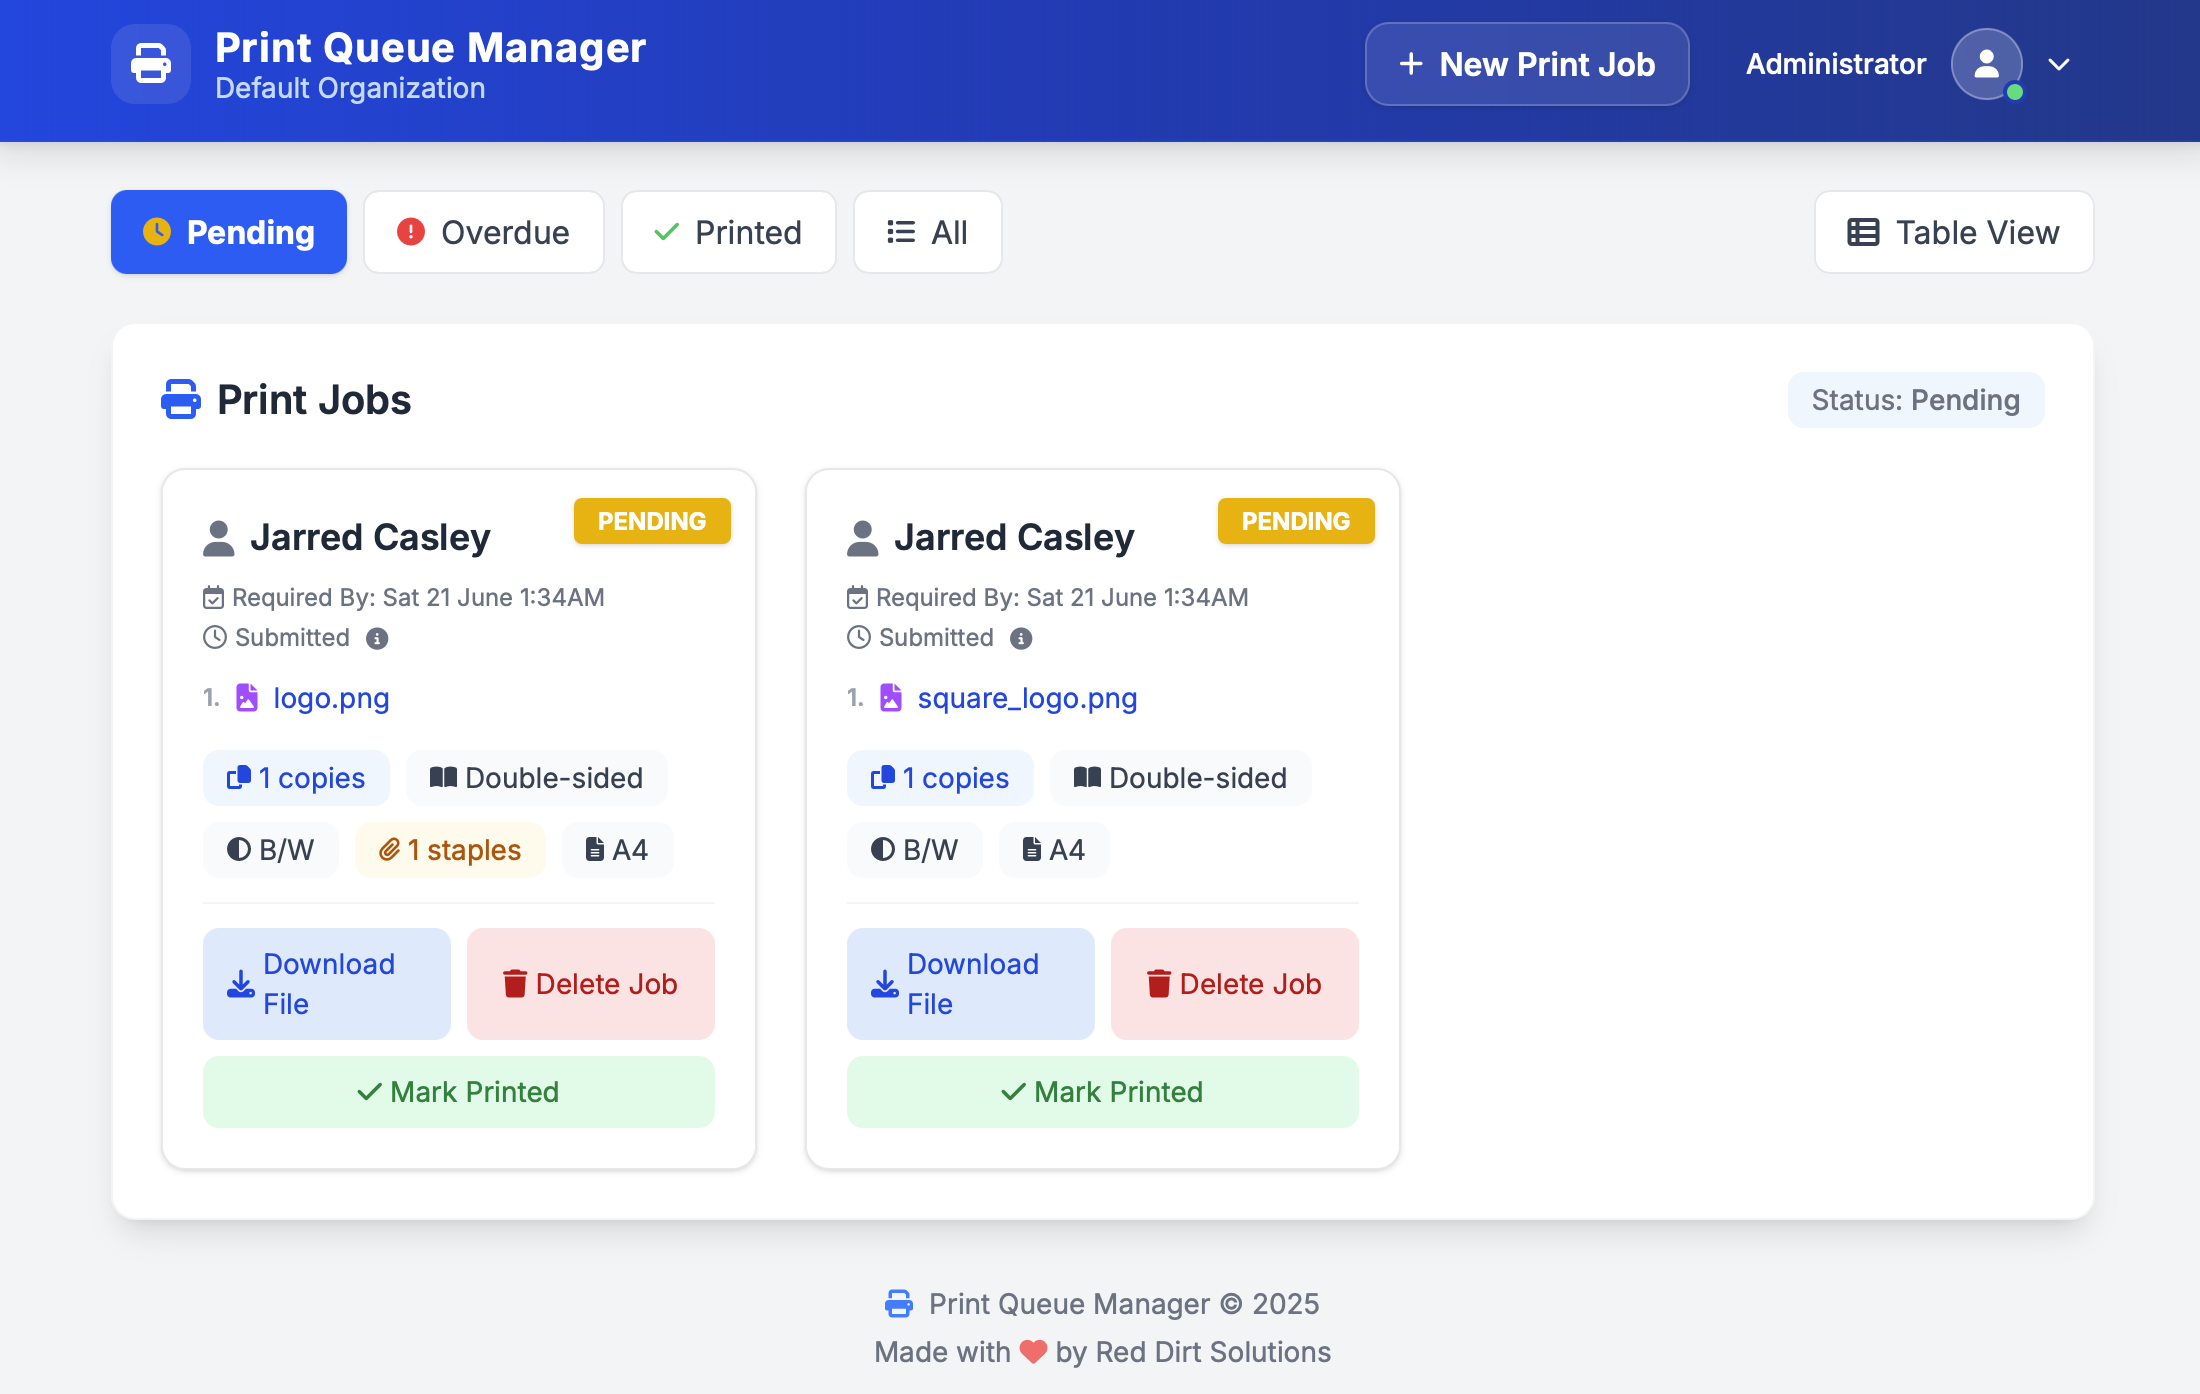Viewport: 2200px width, 1394px height.
Task: Click the A4 paper tag in square_logo.png card
Action: coord(1054,850)
